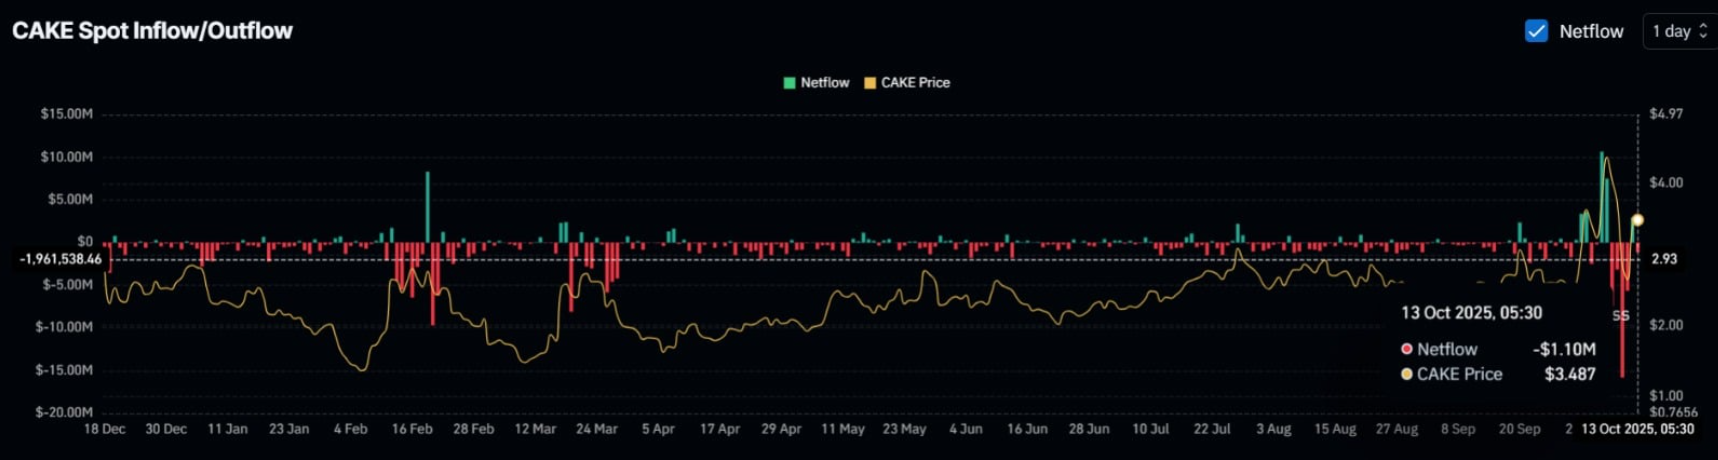Click the -1,961,538.46 crosshair value label
Viewport: 1718px width, 460px height.
[x=61, y=259]
